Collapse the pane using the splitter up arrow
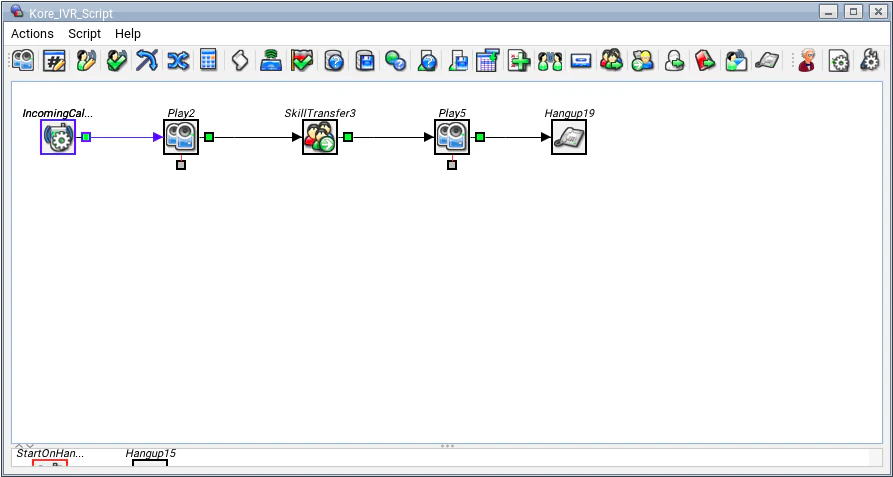This screenshot has height=477, width=893. pyautogui.click(x=19, y=446)
